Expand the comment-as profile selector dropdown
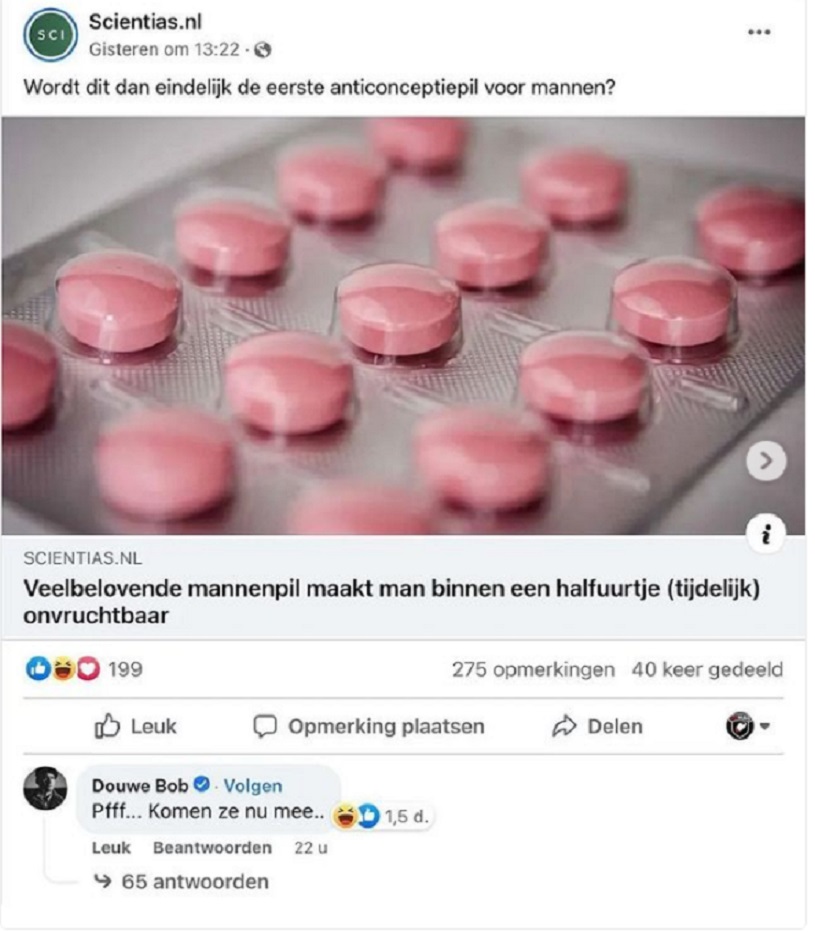The image size is (815, 932). tap(747, 725)
